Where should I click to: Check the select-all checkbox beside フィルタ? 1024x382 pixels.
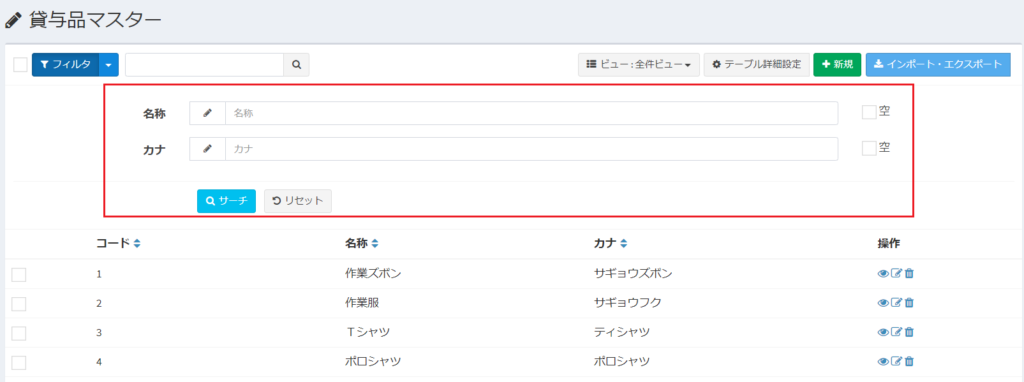click(20, 65)
